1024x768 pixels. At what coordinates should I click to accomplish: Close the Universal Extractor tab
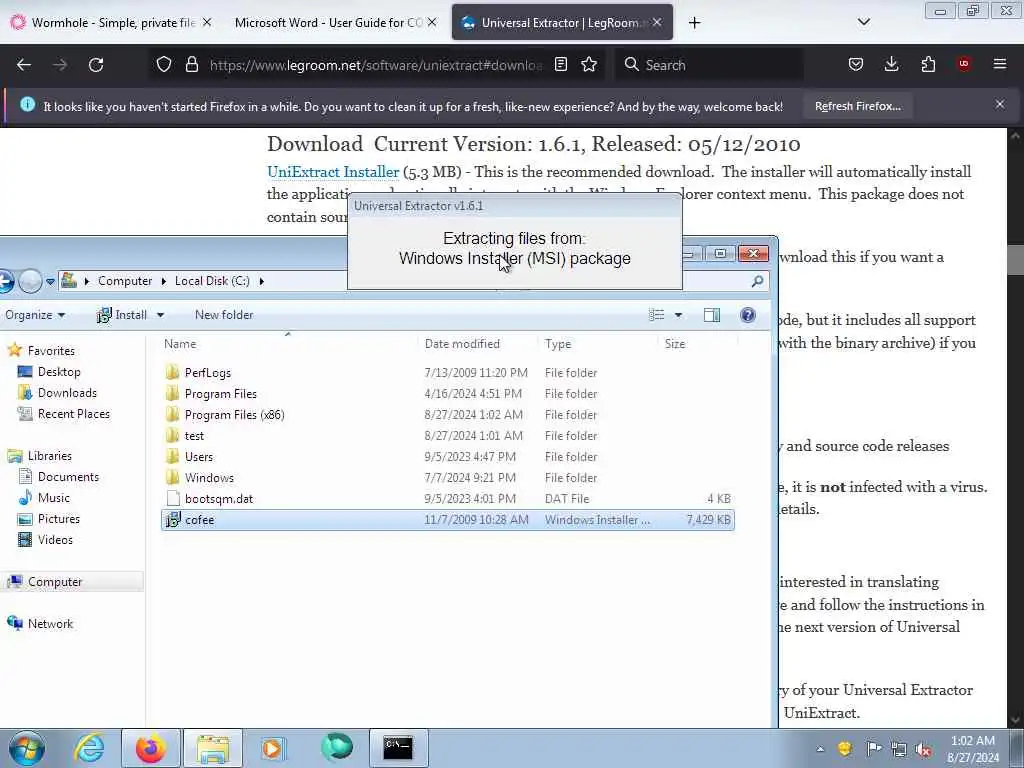[657, 22]
